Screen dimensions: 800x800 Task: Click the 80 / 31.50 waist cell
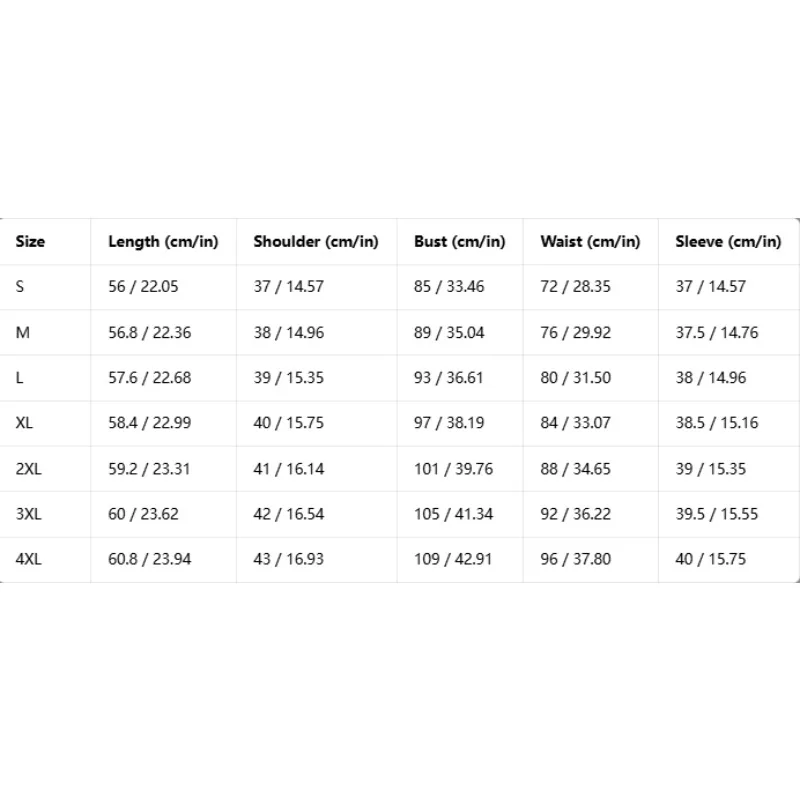pos(576,378)
